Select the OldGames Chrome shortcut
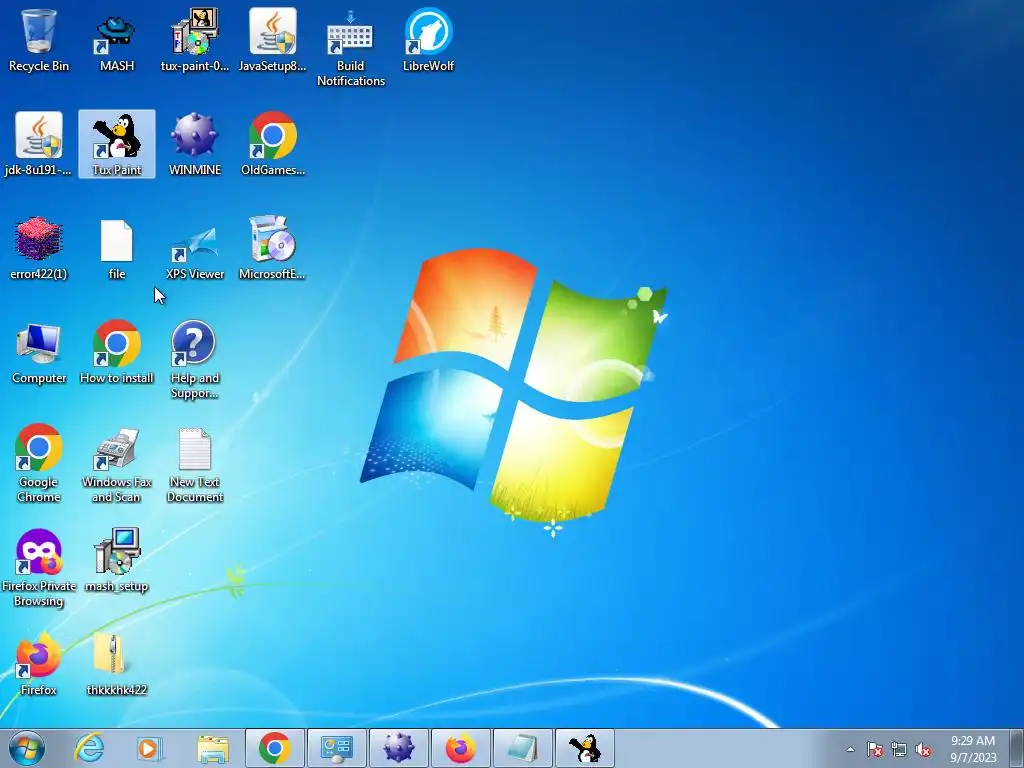Viewport: 1024px width, 768px height. pyautogui.click(x=272, y=144)
